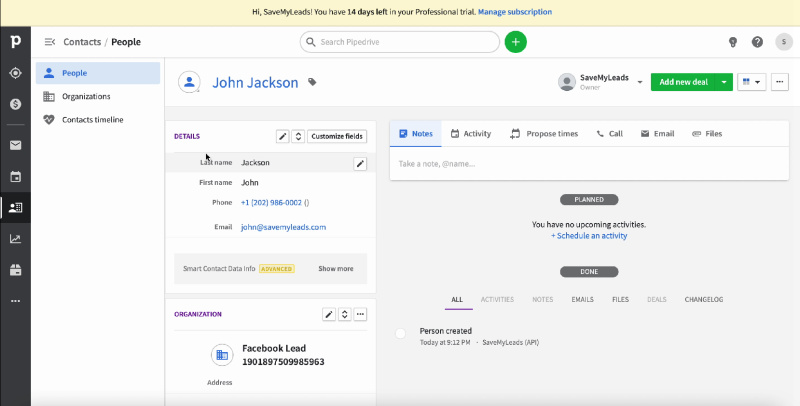Click the SaveMyLeads owner avatar
The width and height of the screenshot is (800, 406).
(x=567, y=82)
